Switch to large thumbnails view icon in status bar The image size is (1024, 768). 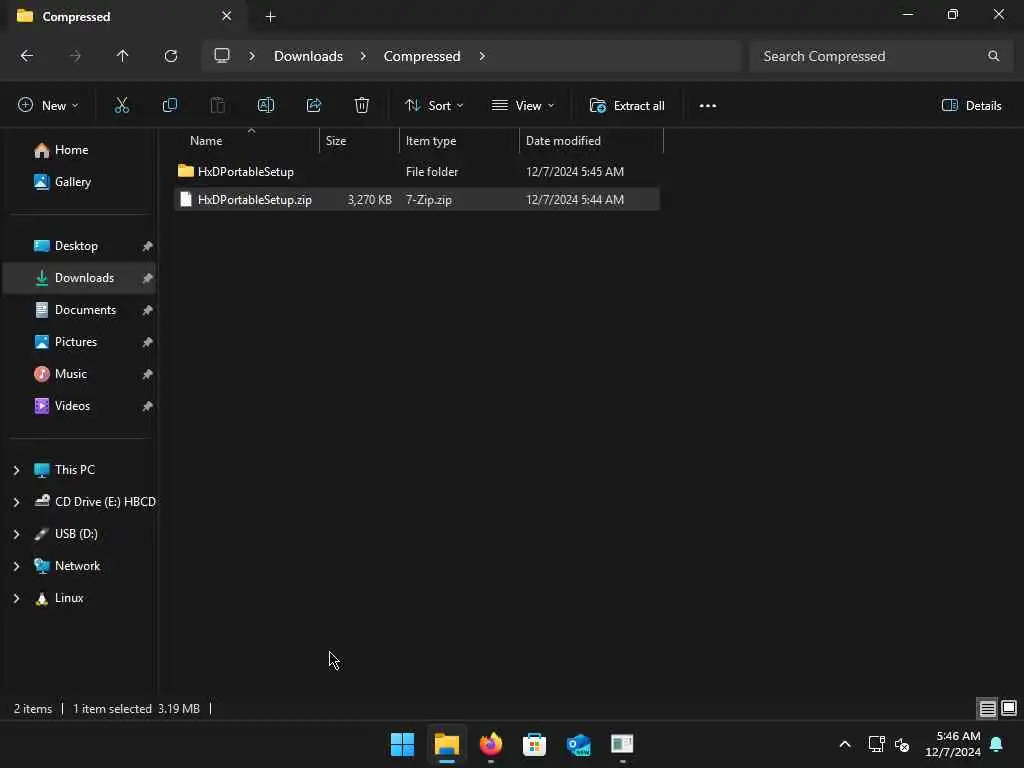(1009, 709)
